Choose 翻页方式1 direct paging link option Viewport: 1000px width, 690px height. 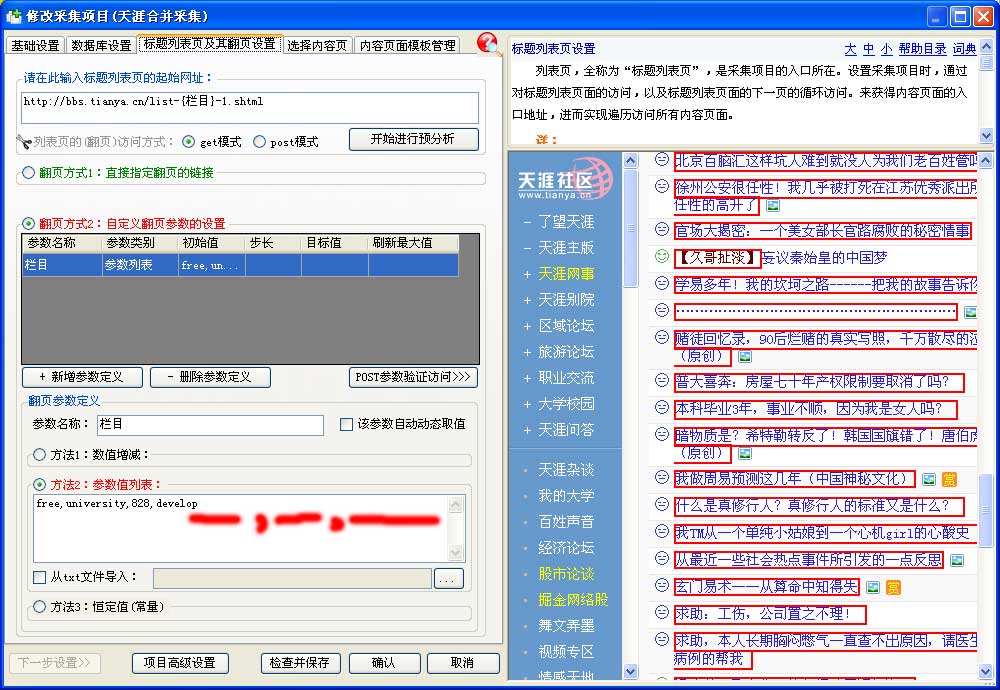coord(28,172)
